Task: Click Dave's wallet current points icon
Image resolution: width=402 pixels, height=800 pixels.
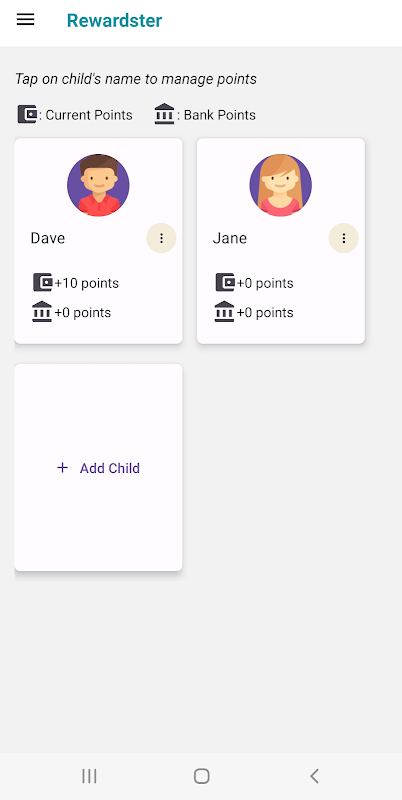Action: point(43,282)
